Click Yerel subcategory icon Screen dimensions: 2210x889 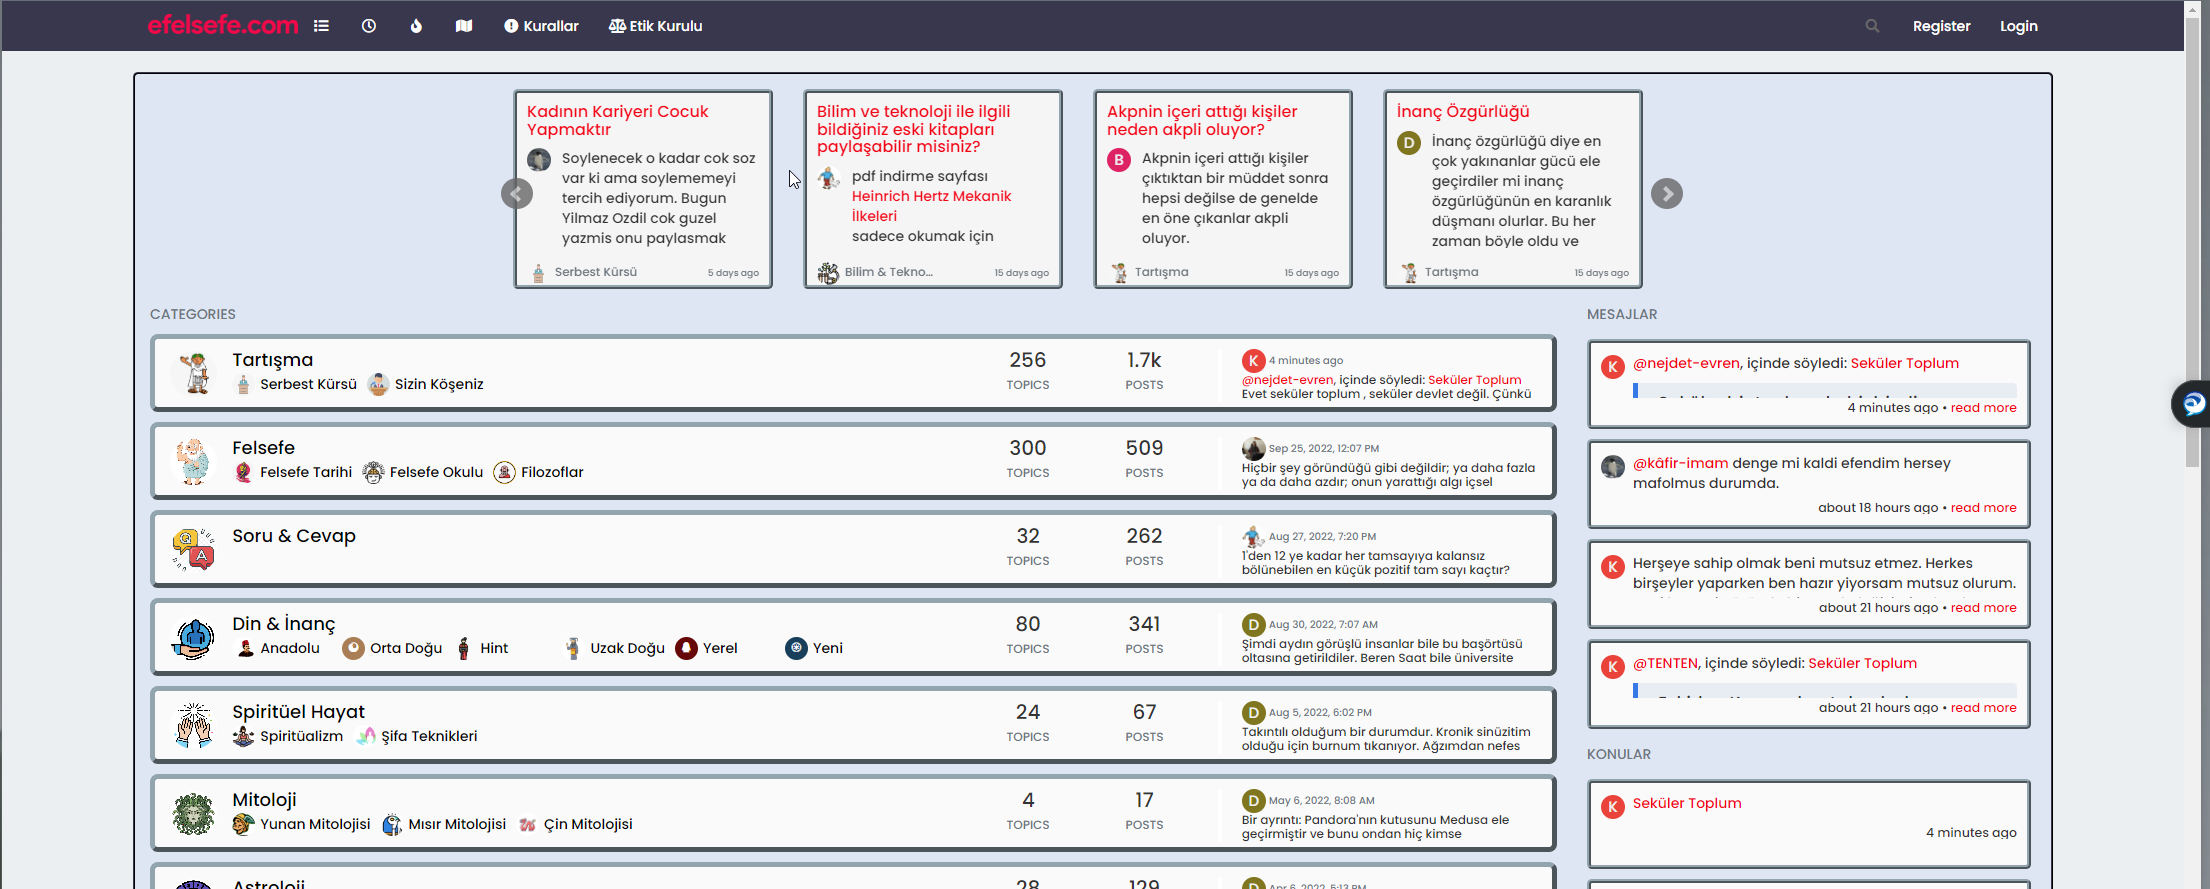pos(686,649)
